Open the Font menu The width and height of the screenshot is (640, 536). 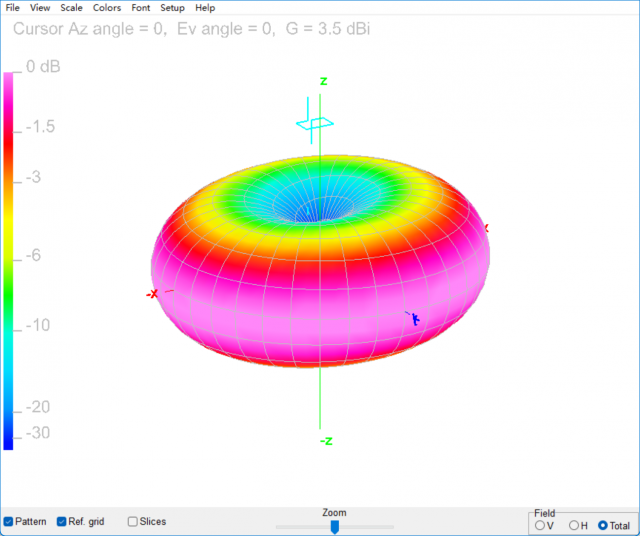[x=141, y=8]
